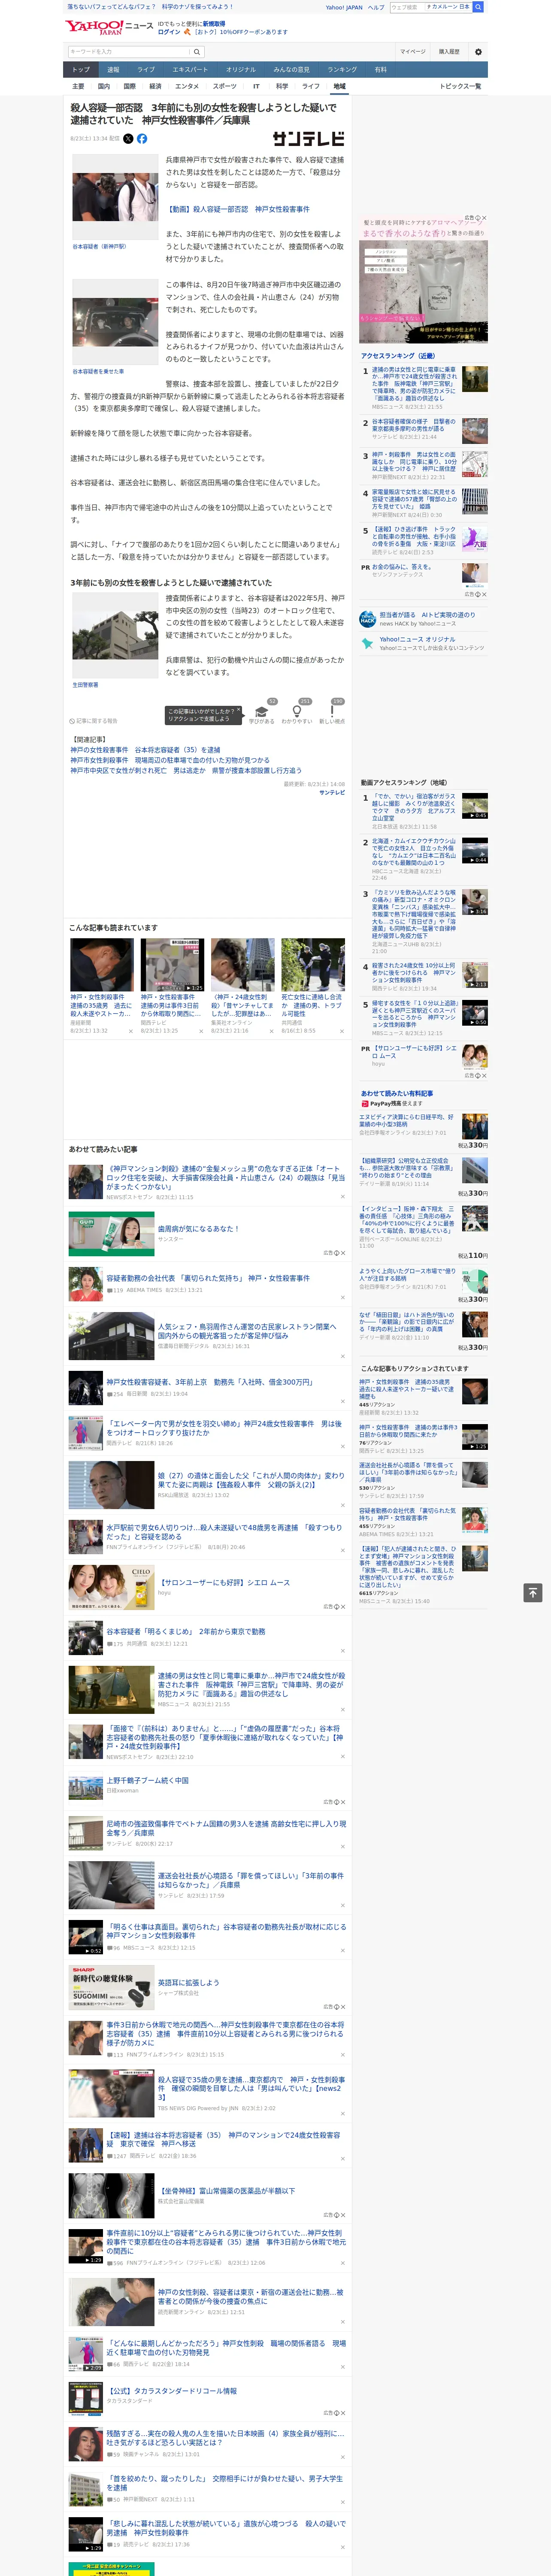Open the ランキング navigation tab
Screen dimensions: 551x2576
pos(342,69)
